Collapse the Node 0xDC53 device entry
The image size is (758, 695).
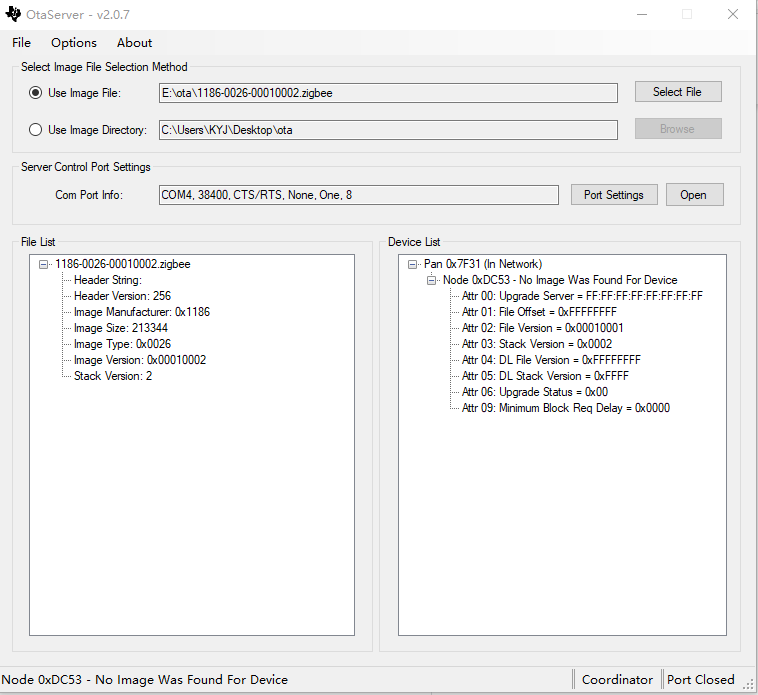(x=431, y=280)
